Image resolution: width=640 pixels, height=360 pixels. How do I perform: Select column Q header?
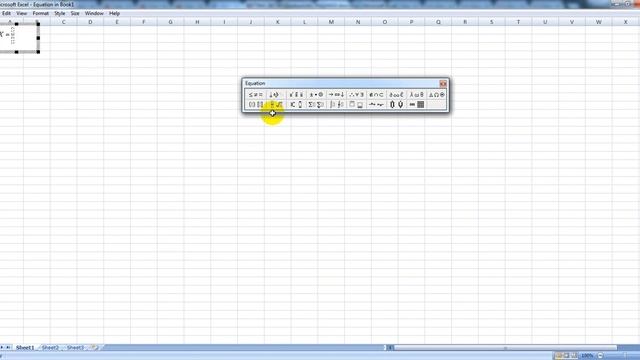438,22
